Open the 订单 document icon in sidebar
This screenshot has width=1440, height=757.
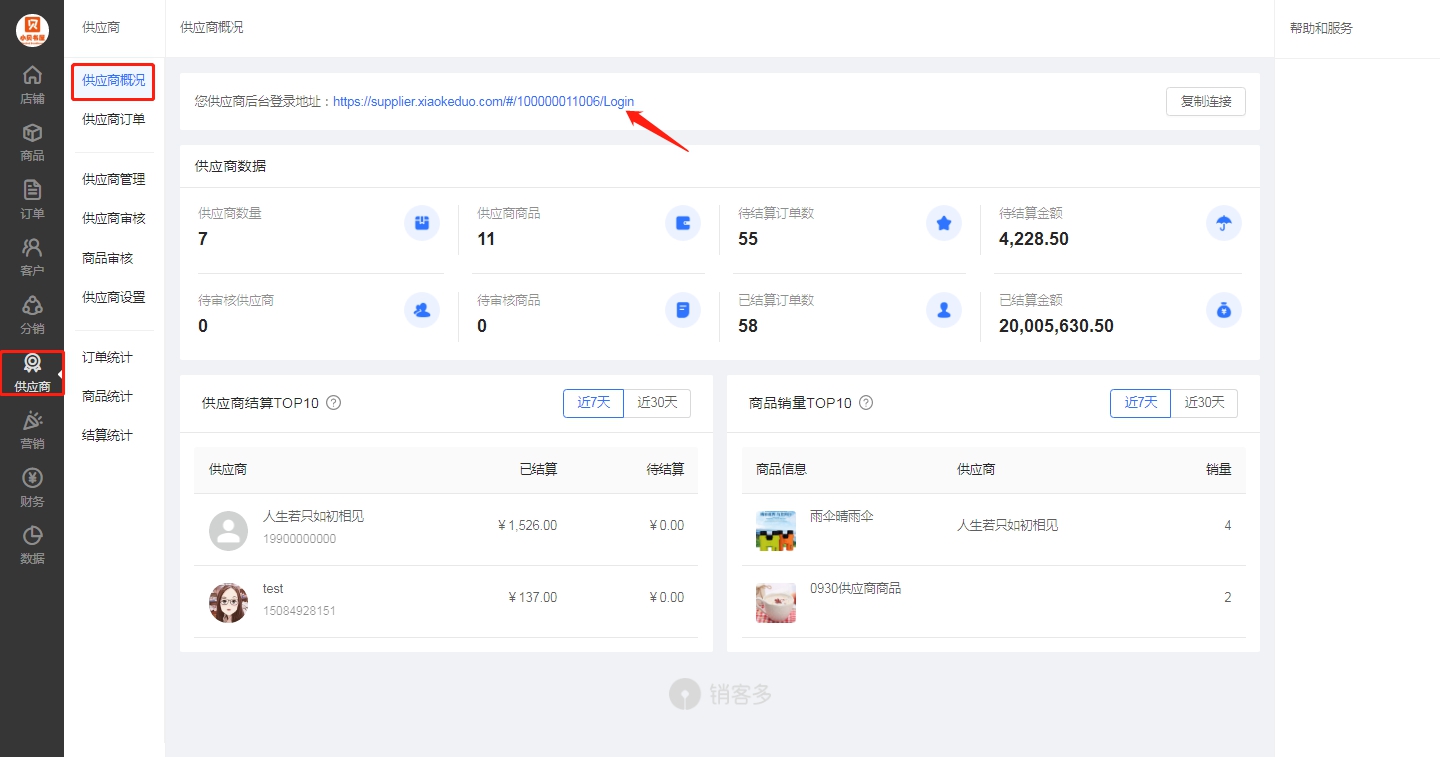pyautogui.click(x=32, y=190)
